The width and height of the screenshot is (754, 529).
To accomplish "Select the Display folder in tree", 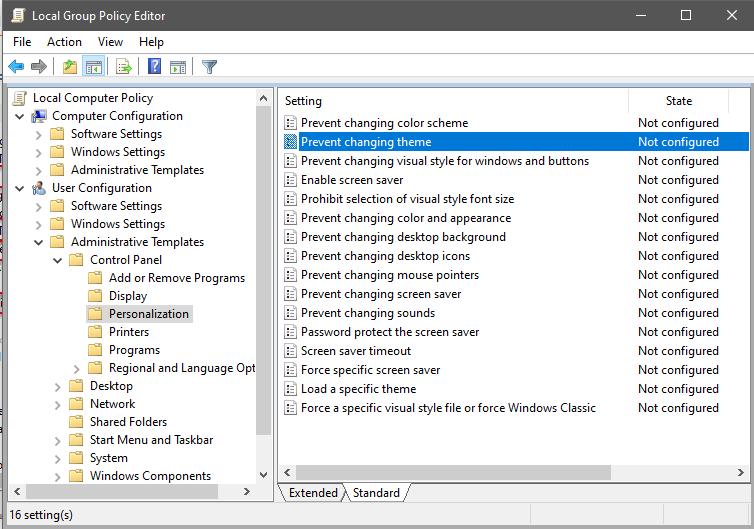I will click(127, 296).
